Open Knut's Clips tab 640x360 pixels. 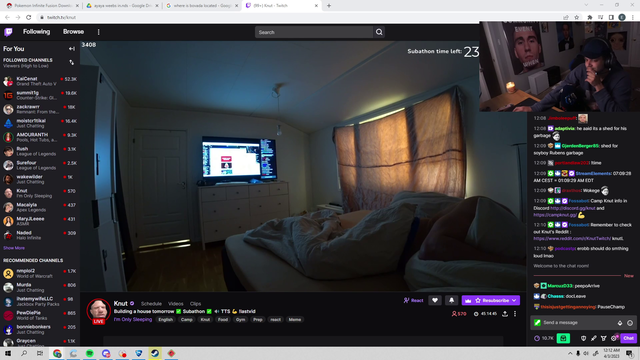point(195,304)
